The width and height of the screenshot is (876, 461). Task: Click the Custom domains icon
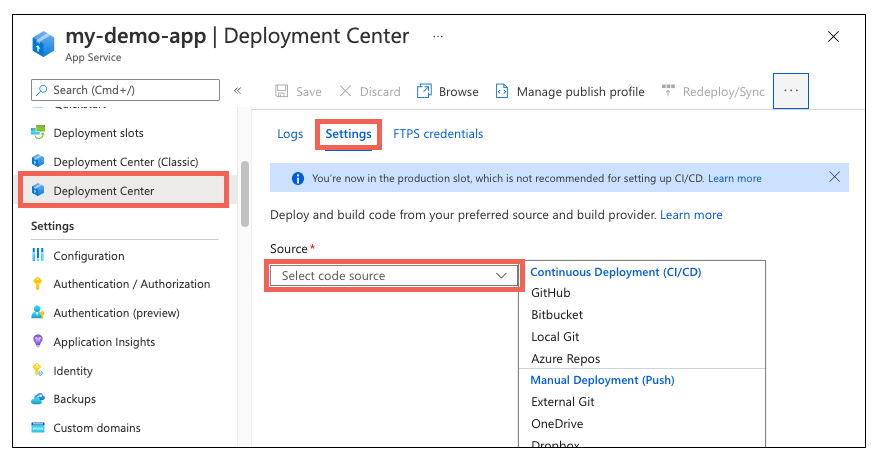coord(37,427)
